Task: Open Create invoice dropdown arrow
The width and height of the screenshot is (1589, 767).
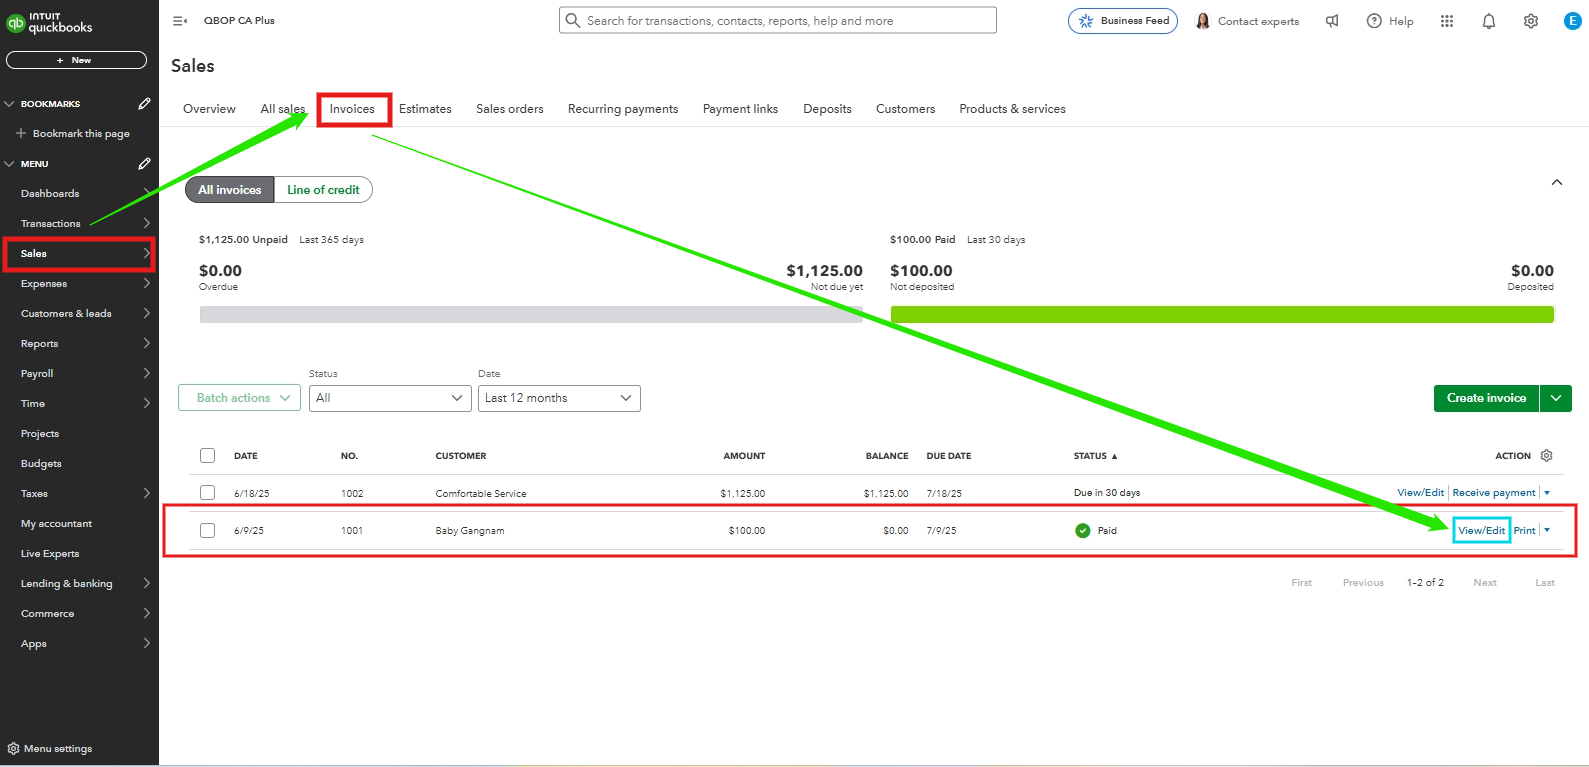Action: (1556, 398)
